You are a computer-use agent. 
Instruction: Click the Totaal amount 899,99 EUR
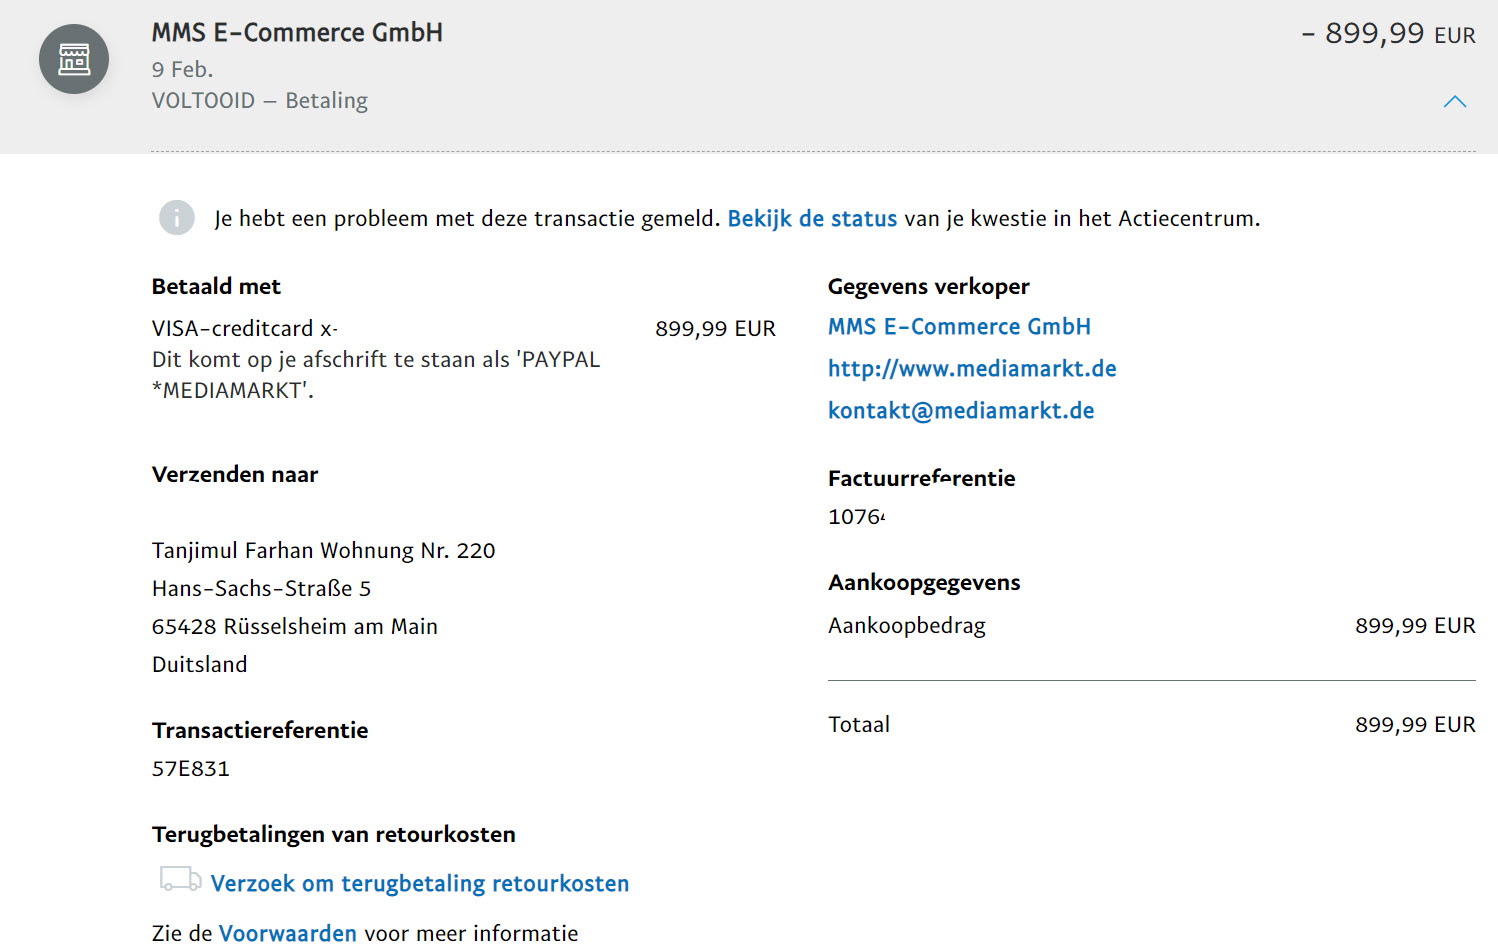click(x=1414, y=725)
